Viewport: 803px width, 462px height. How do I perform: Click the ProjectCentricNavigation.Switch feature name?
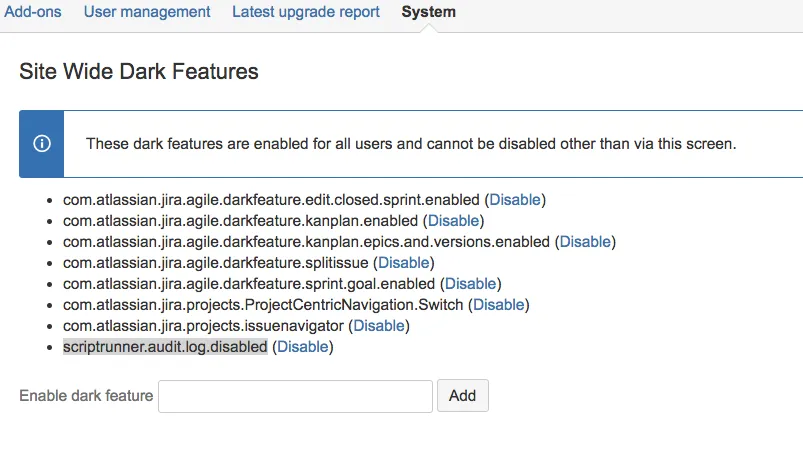pyautogui.click(x=263, y=305)
